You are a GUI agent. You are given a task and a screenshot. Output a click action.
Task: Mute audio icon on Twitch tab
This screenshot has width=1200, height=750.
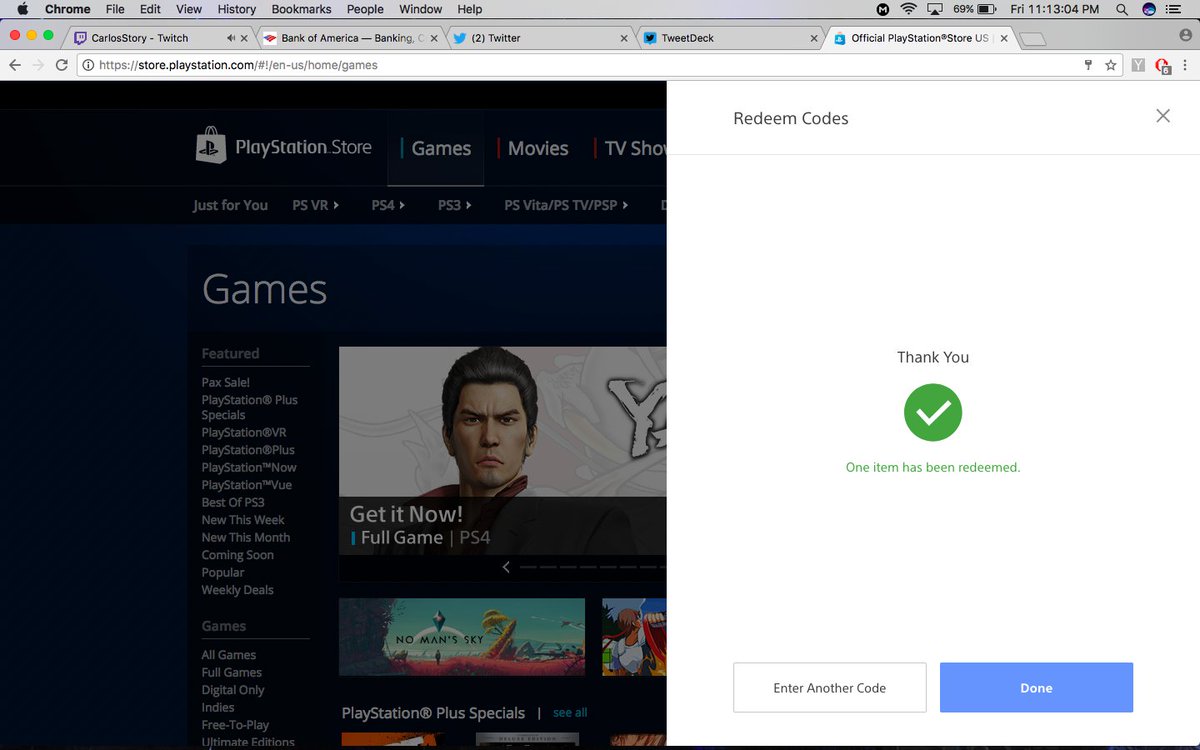(231, 38)
